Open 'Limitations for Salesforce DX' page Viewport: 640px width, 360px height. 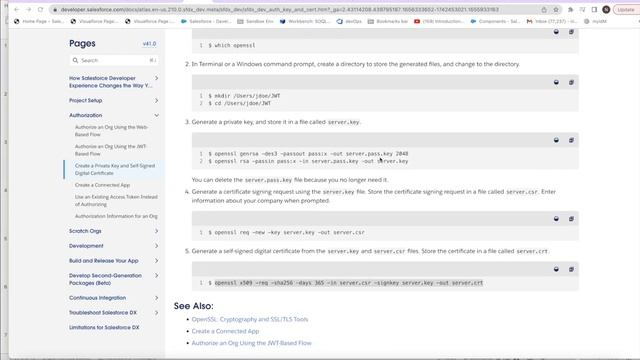click(104, 327)
